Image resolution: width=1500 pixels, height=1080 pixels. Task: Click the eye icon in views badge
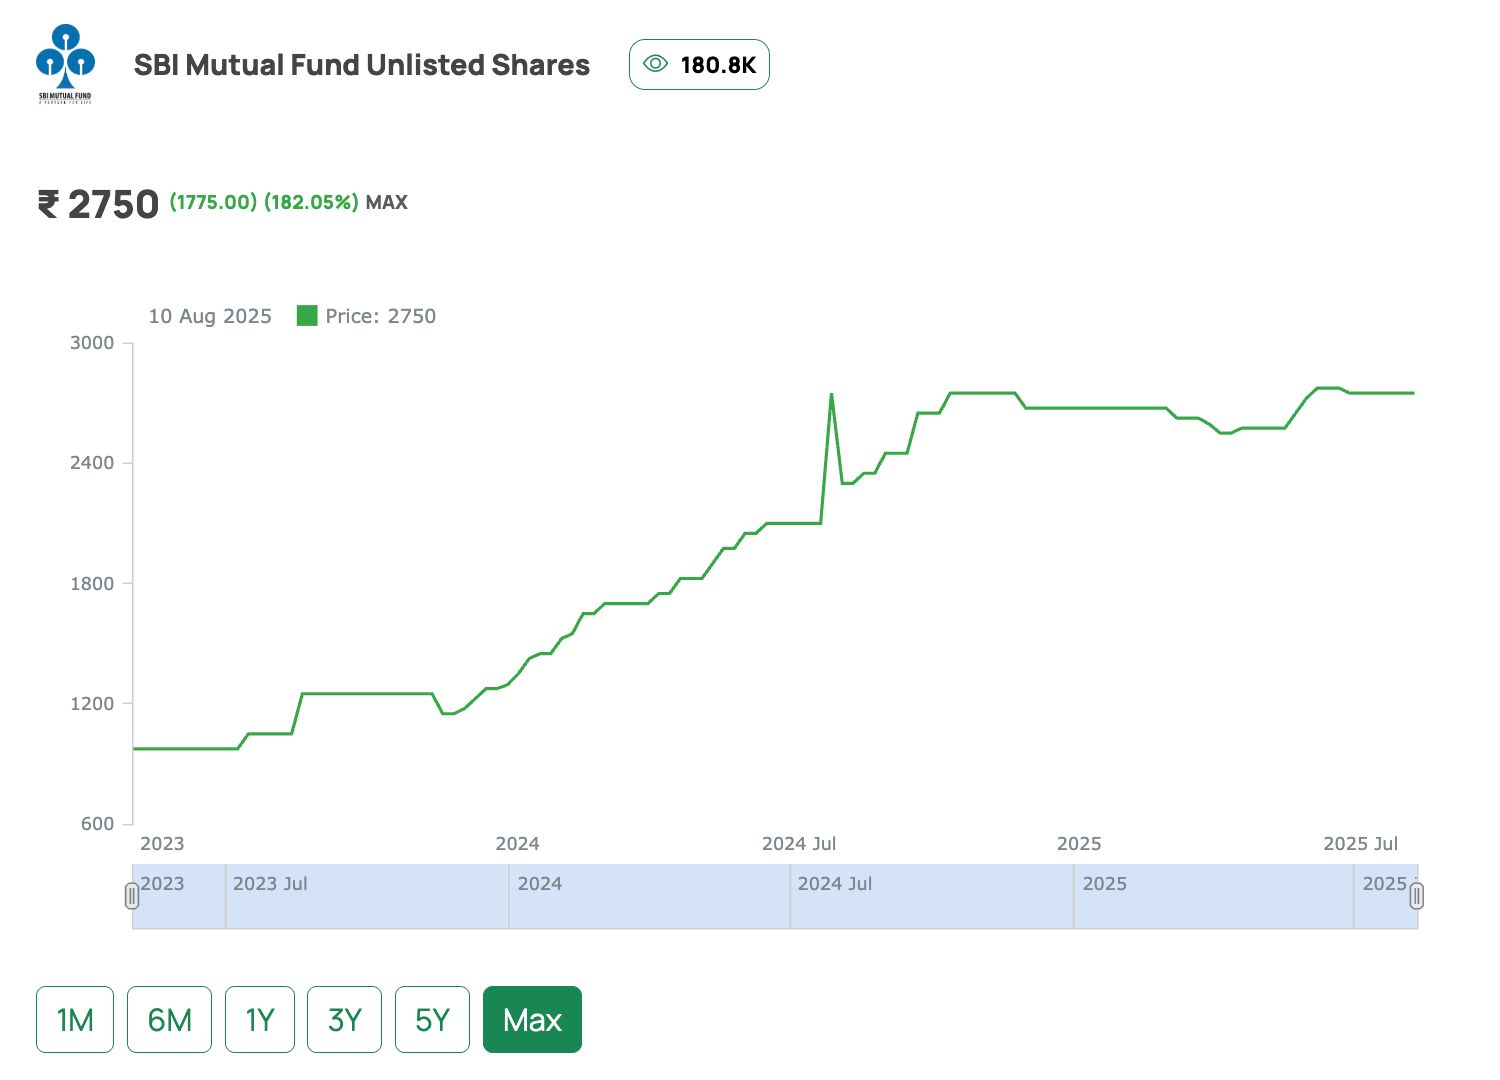pos(655,64)
